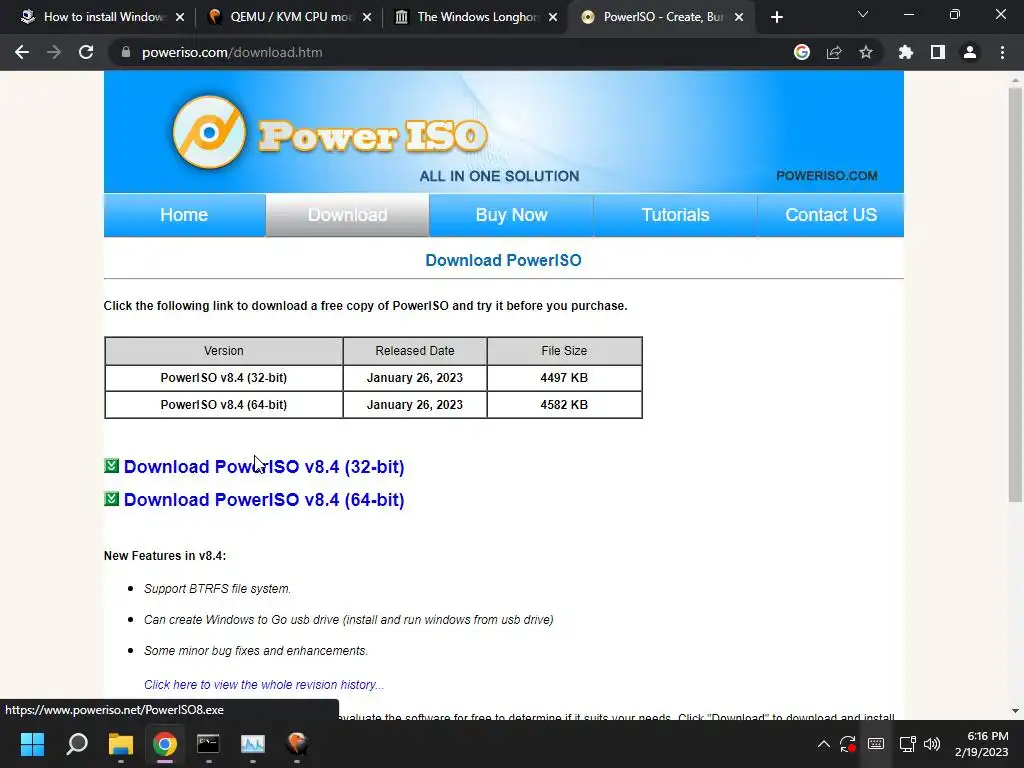Screen dimensions: 1024x768
Task: Click table cell 'PowerISO v8.4 (32-bit)'
Action: coord(223,377)
